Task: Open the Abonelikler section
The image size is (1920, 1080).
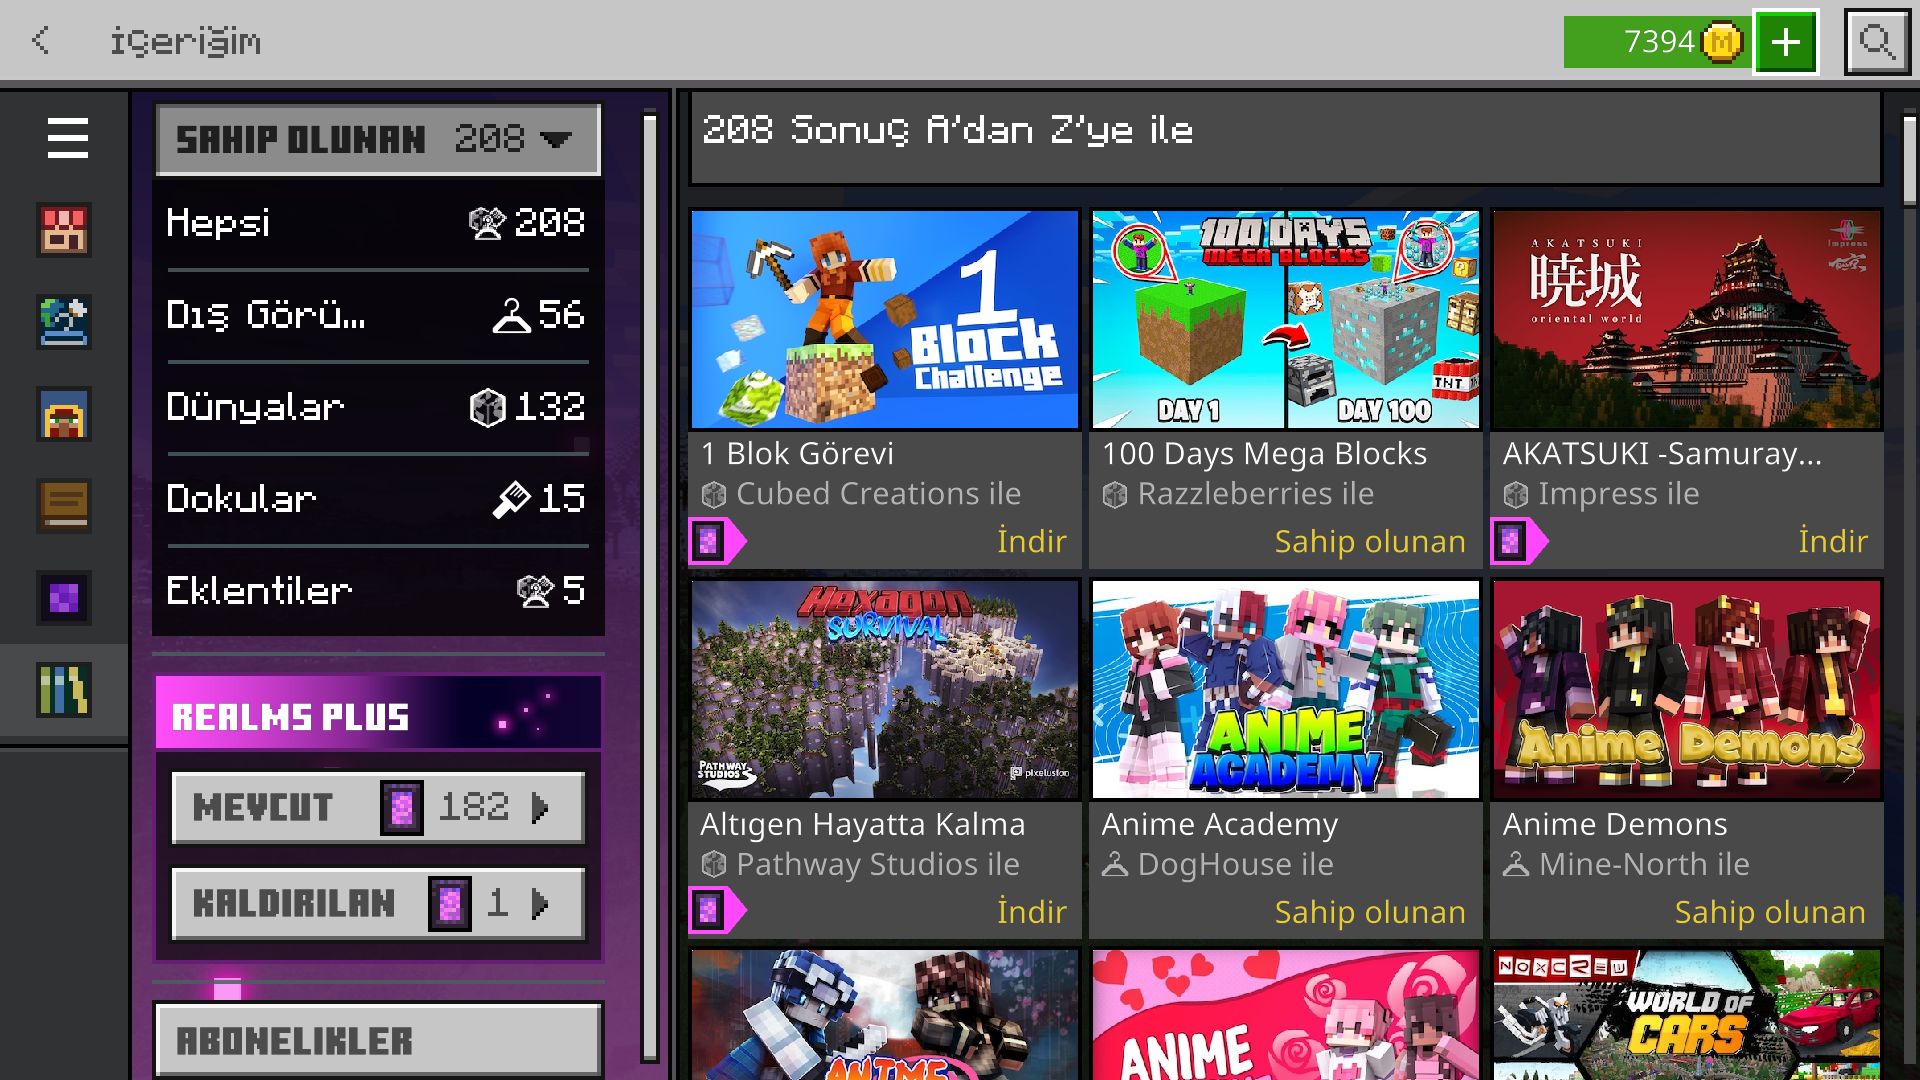Action: (x=378, y=1040)
